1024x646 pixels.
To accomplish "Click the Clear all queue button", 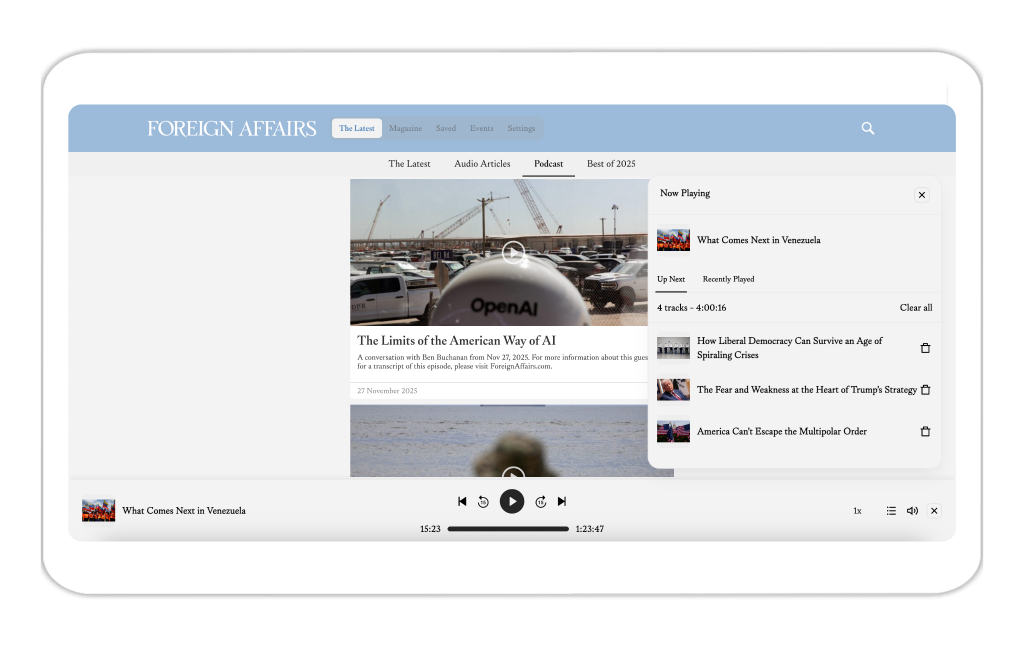I will [915, 308].
